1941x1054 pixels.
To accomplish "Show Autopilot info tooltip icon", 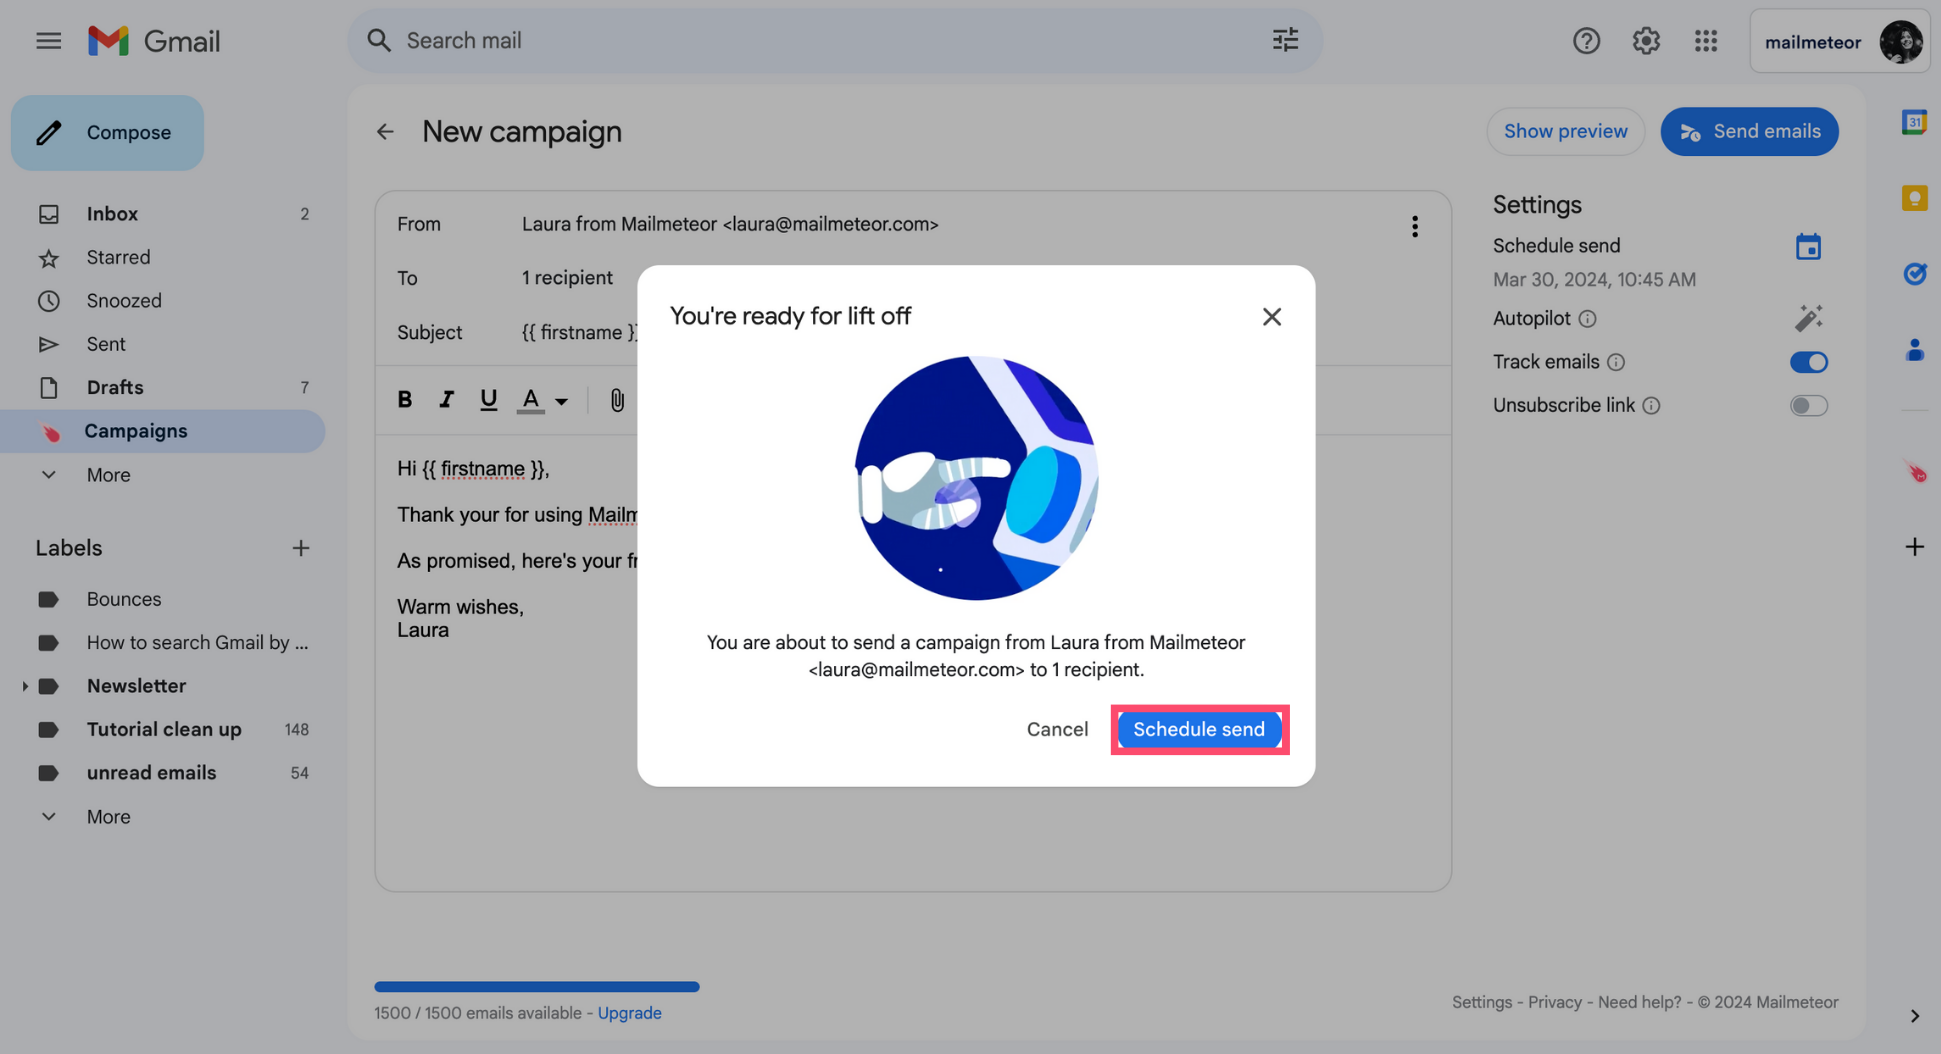I will (x=1587, y=319).
